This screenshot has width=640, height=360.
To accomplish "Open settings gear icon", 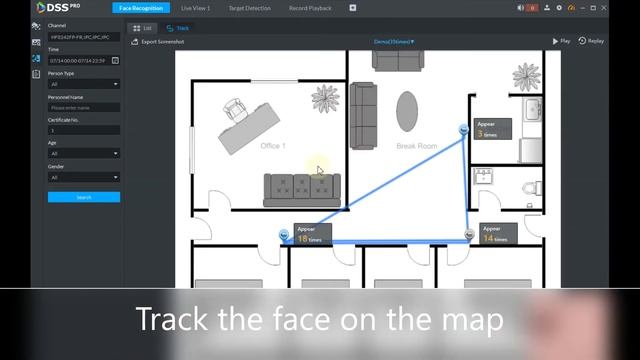I will pyautogui.click(x=559, y=8).
